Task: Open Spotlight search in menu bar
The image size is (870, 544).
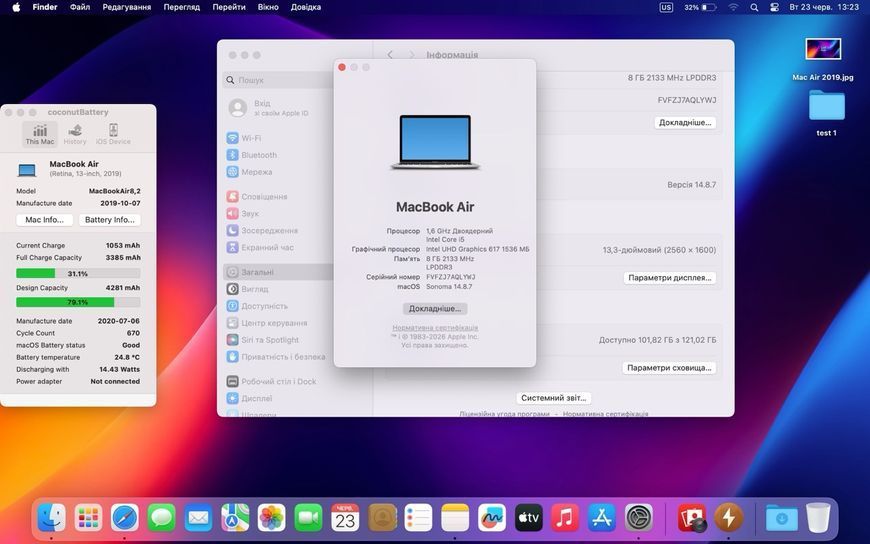Action: coord(754,7)
